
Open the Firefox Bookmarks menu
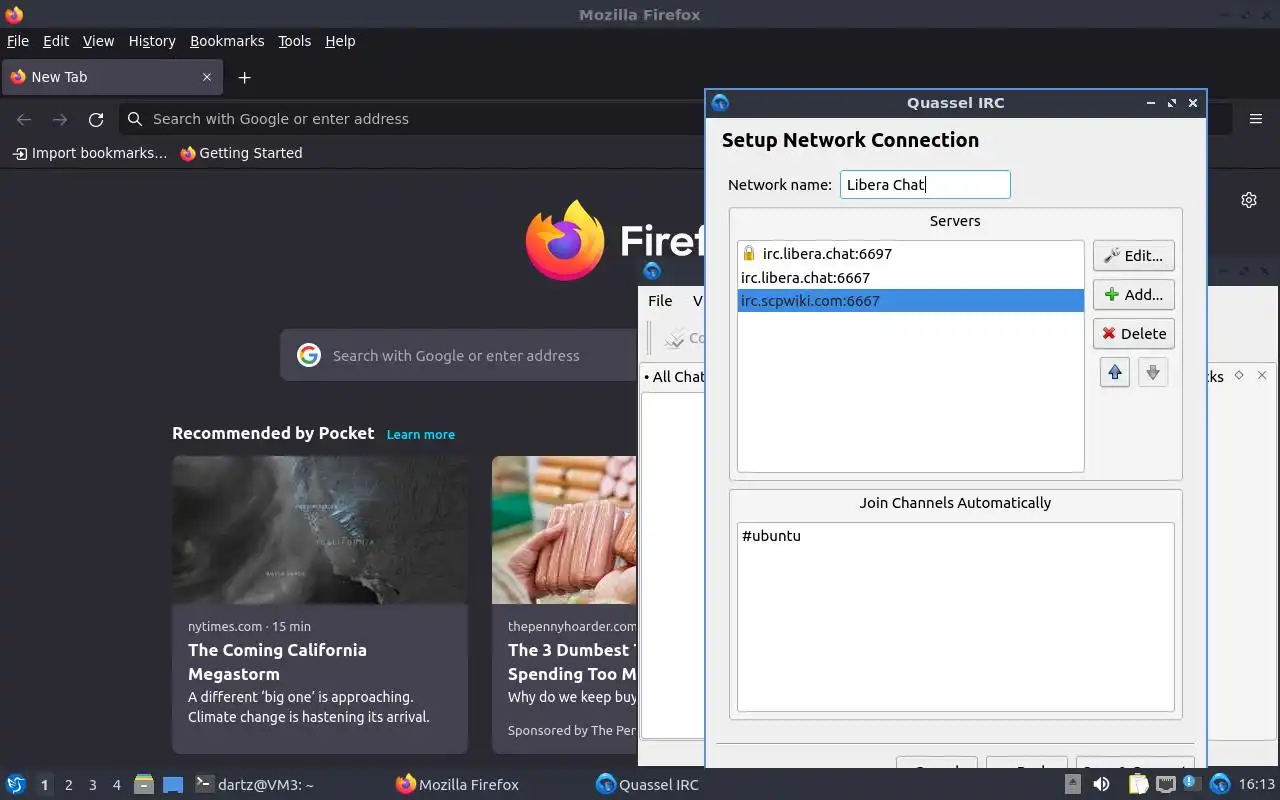pos(227,41)
